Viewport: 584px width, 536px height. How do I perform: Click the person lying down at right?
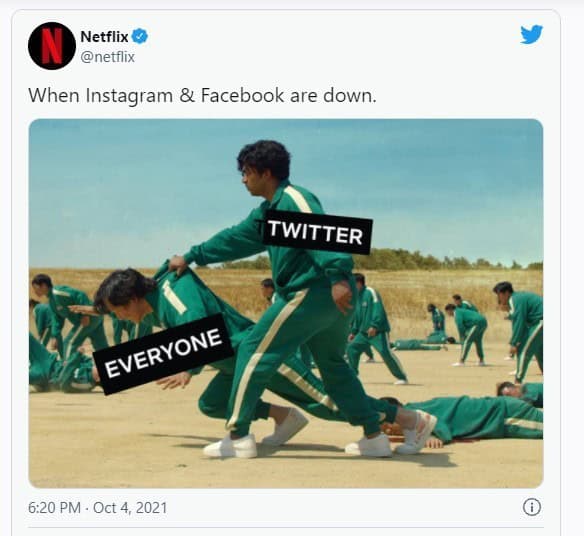(466, 415)
